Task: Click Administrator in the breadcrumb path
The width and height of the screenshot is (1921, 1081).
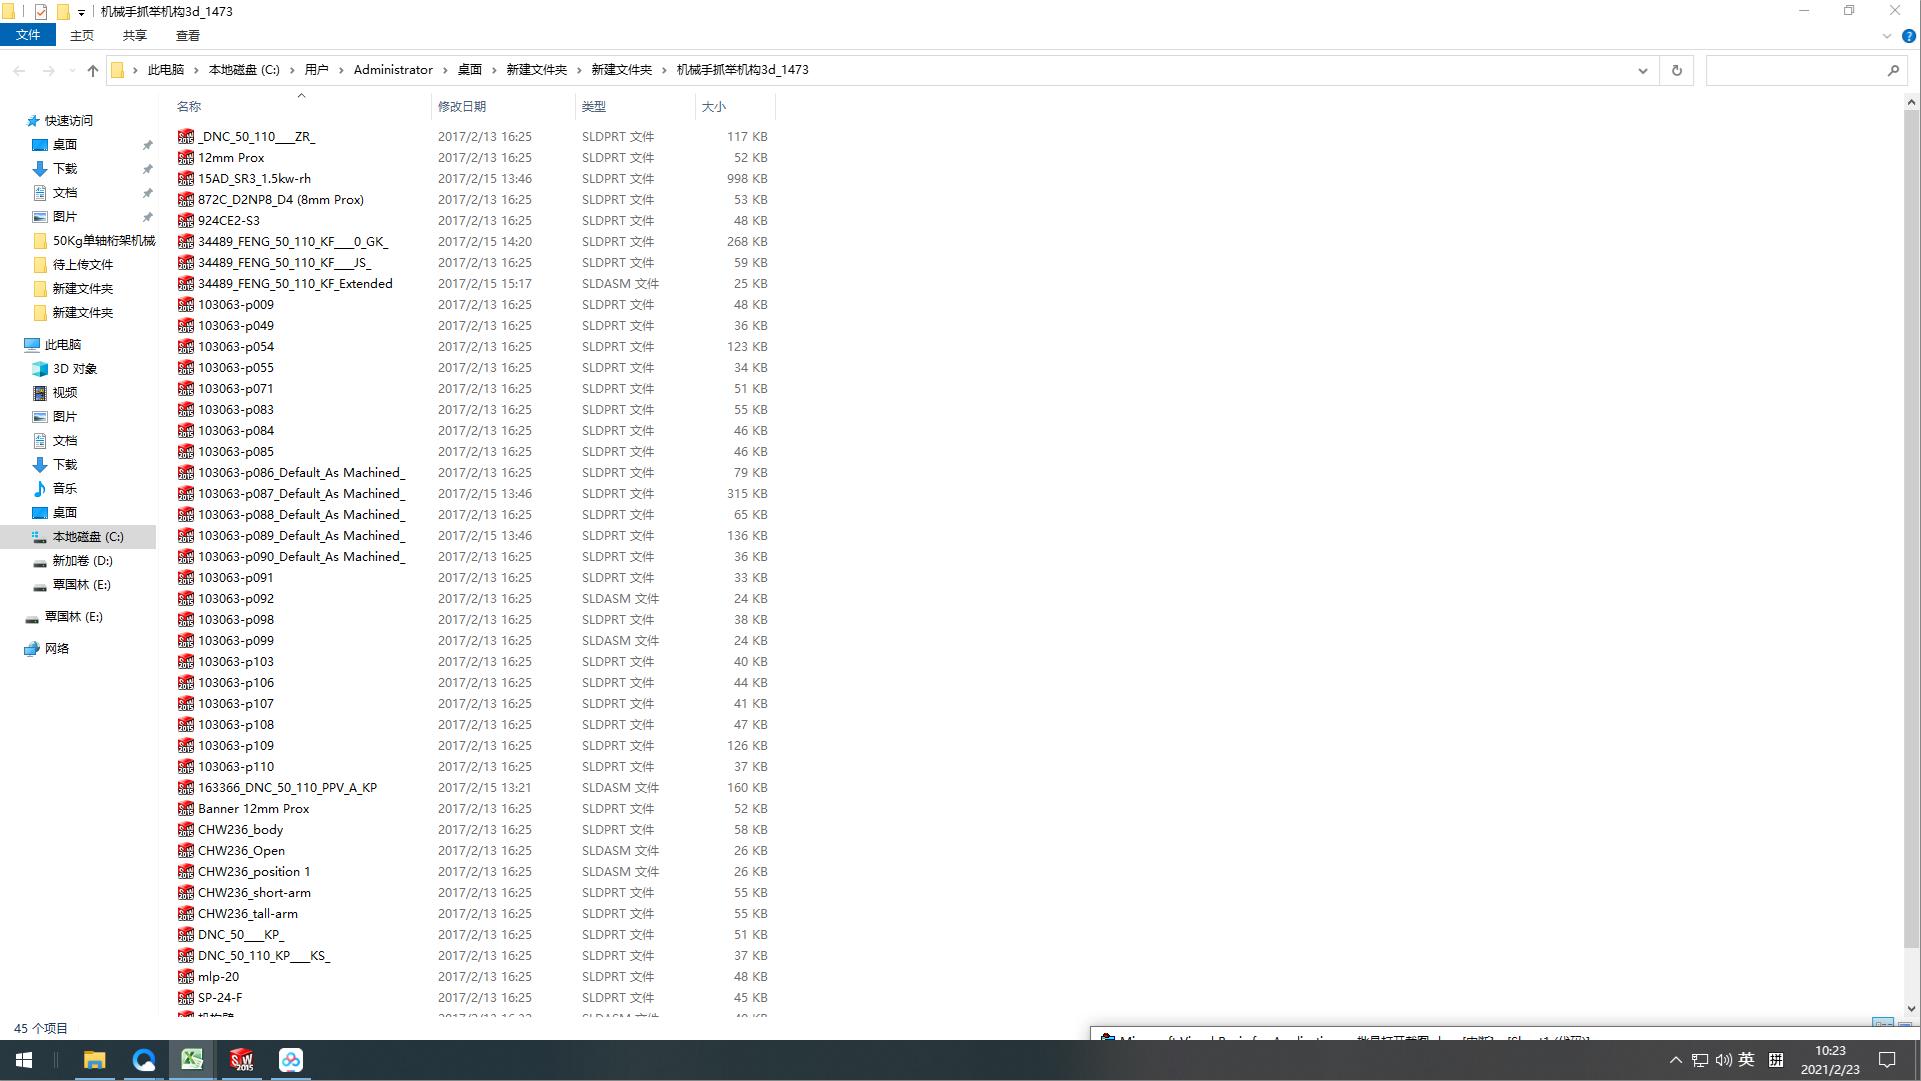Action: point(393,70)
